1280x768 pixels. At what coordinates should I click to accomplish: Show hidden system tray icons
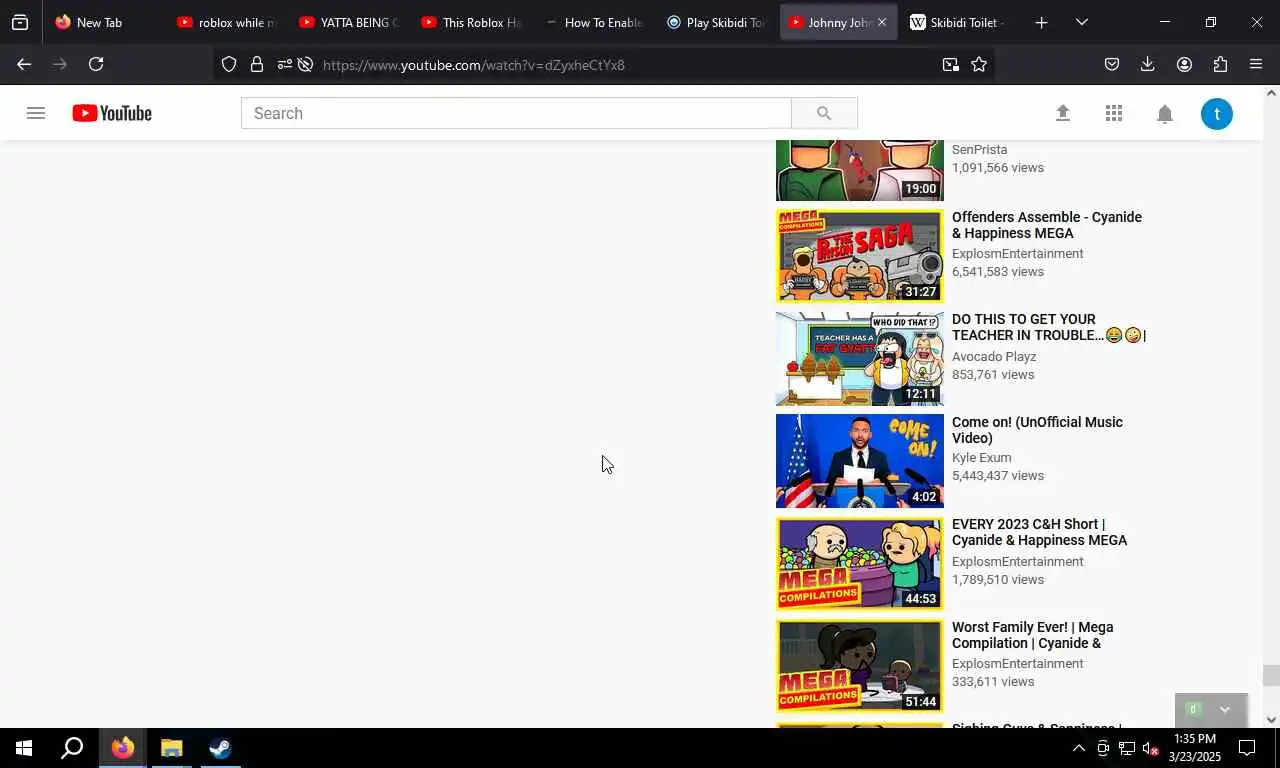[1078, 748]
